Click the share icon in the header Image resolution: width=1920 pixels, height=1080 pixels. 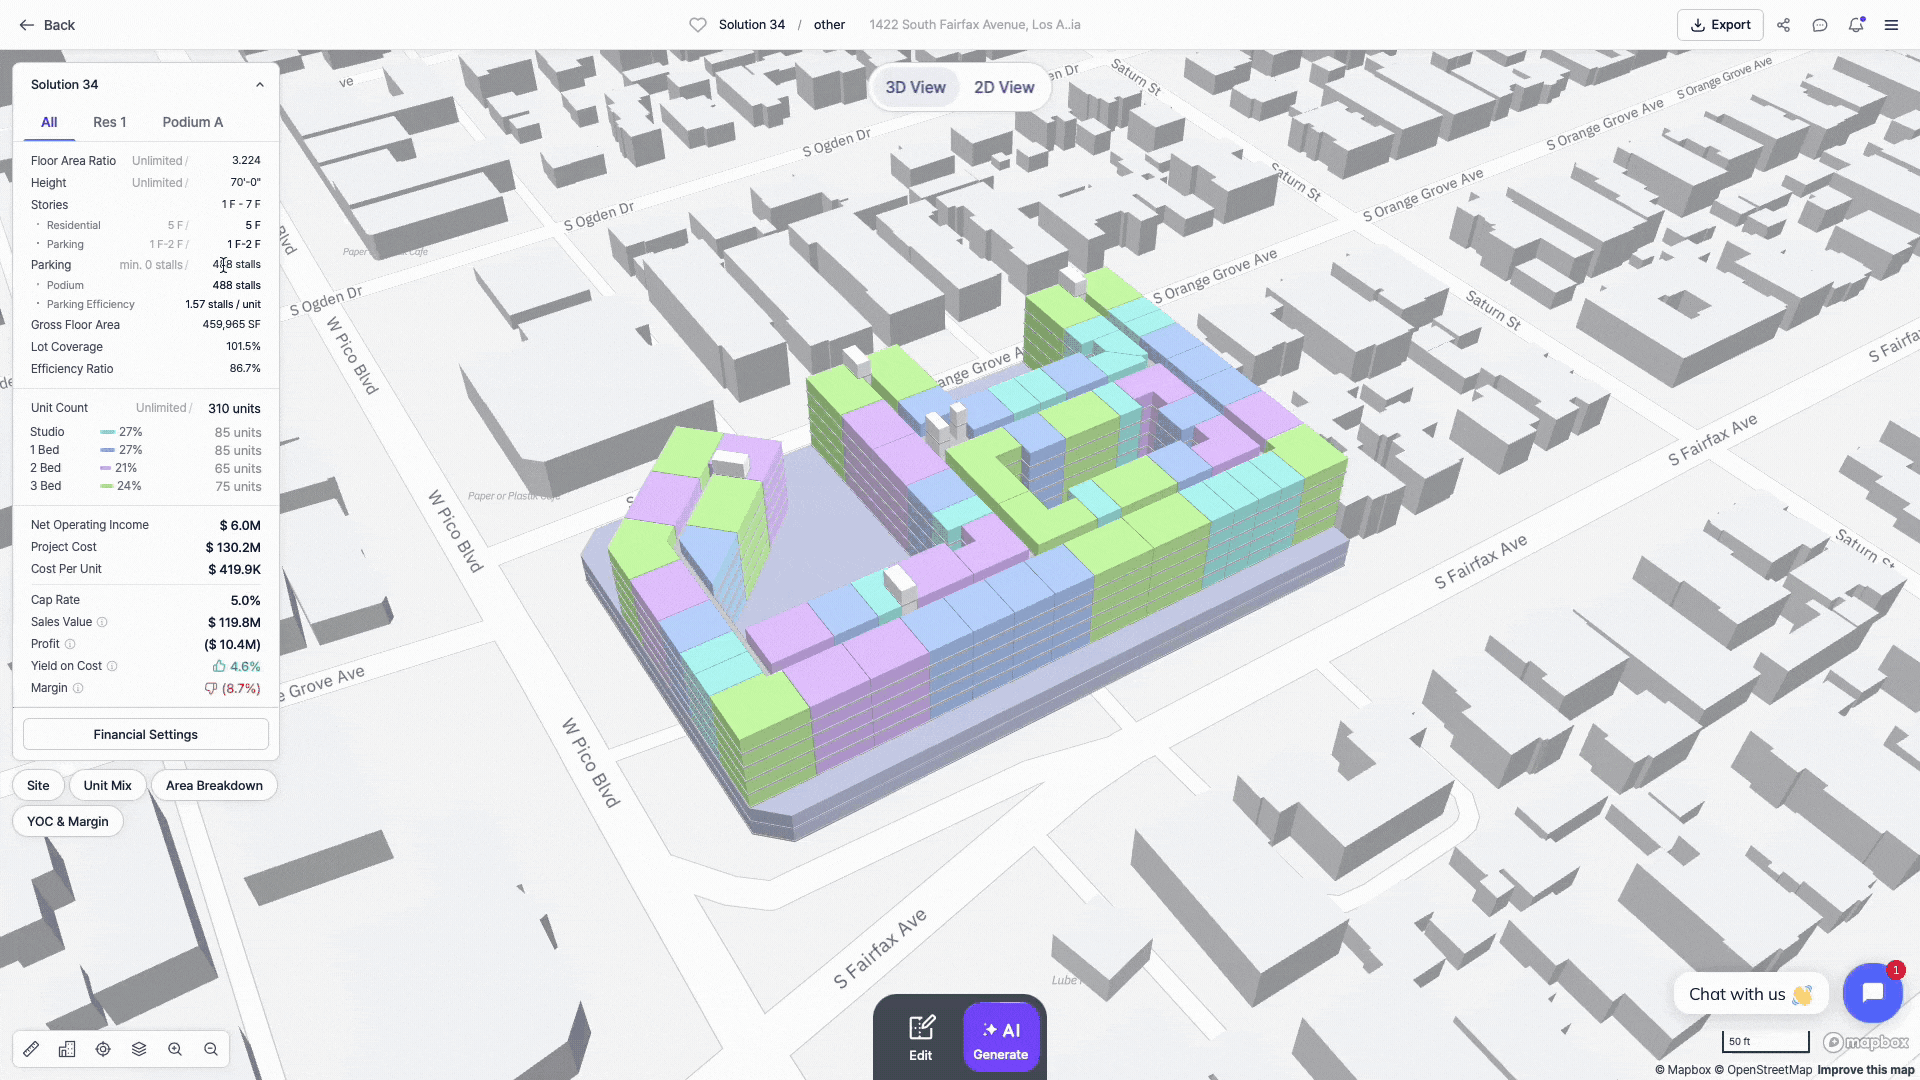click(x=1783, y=25)
